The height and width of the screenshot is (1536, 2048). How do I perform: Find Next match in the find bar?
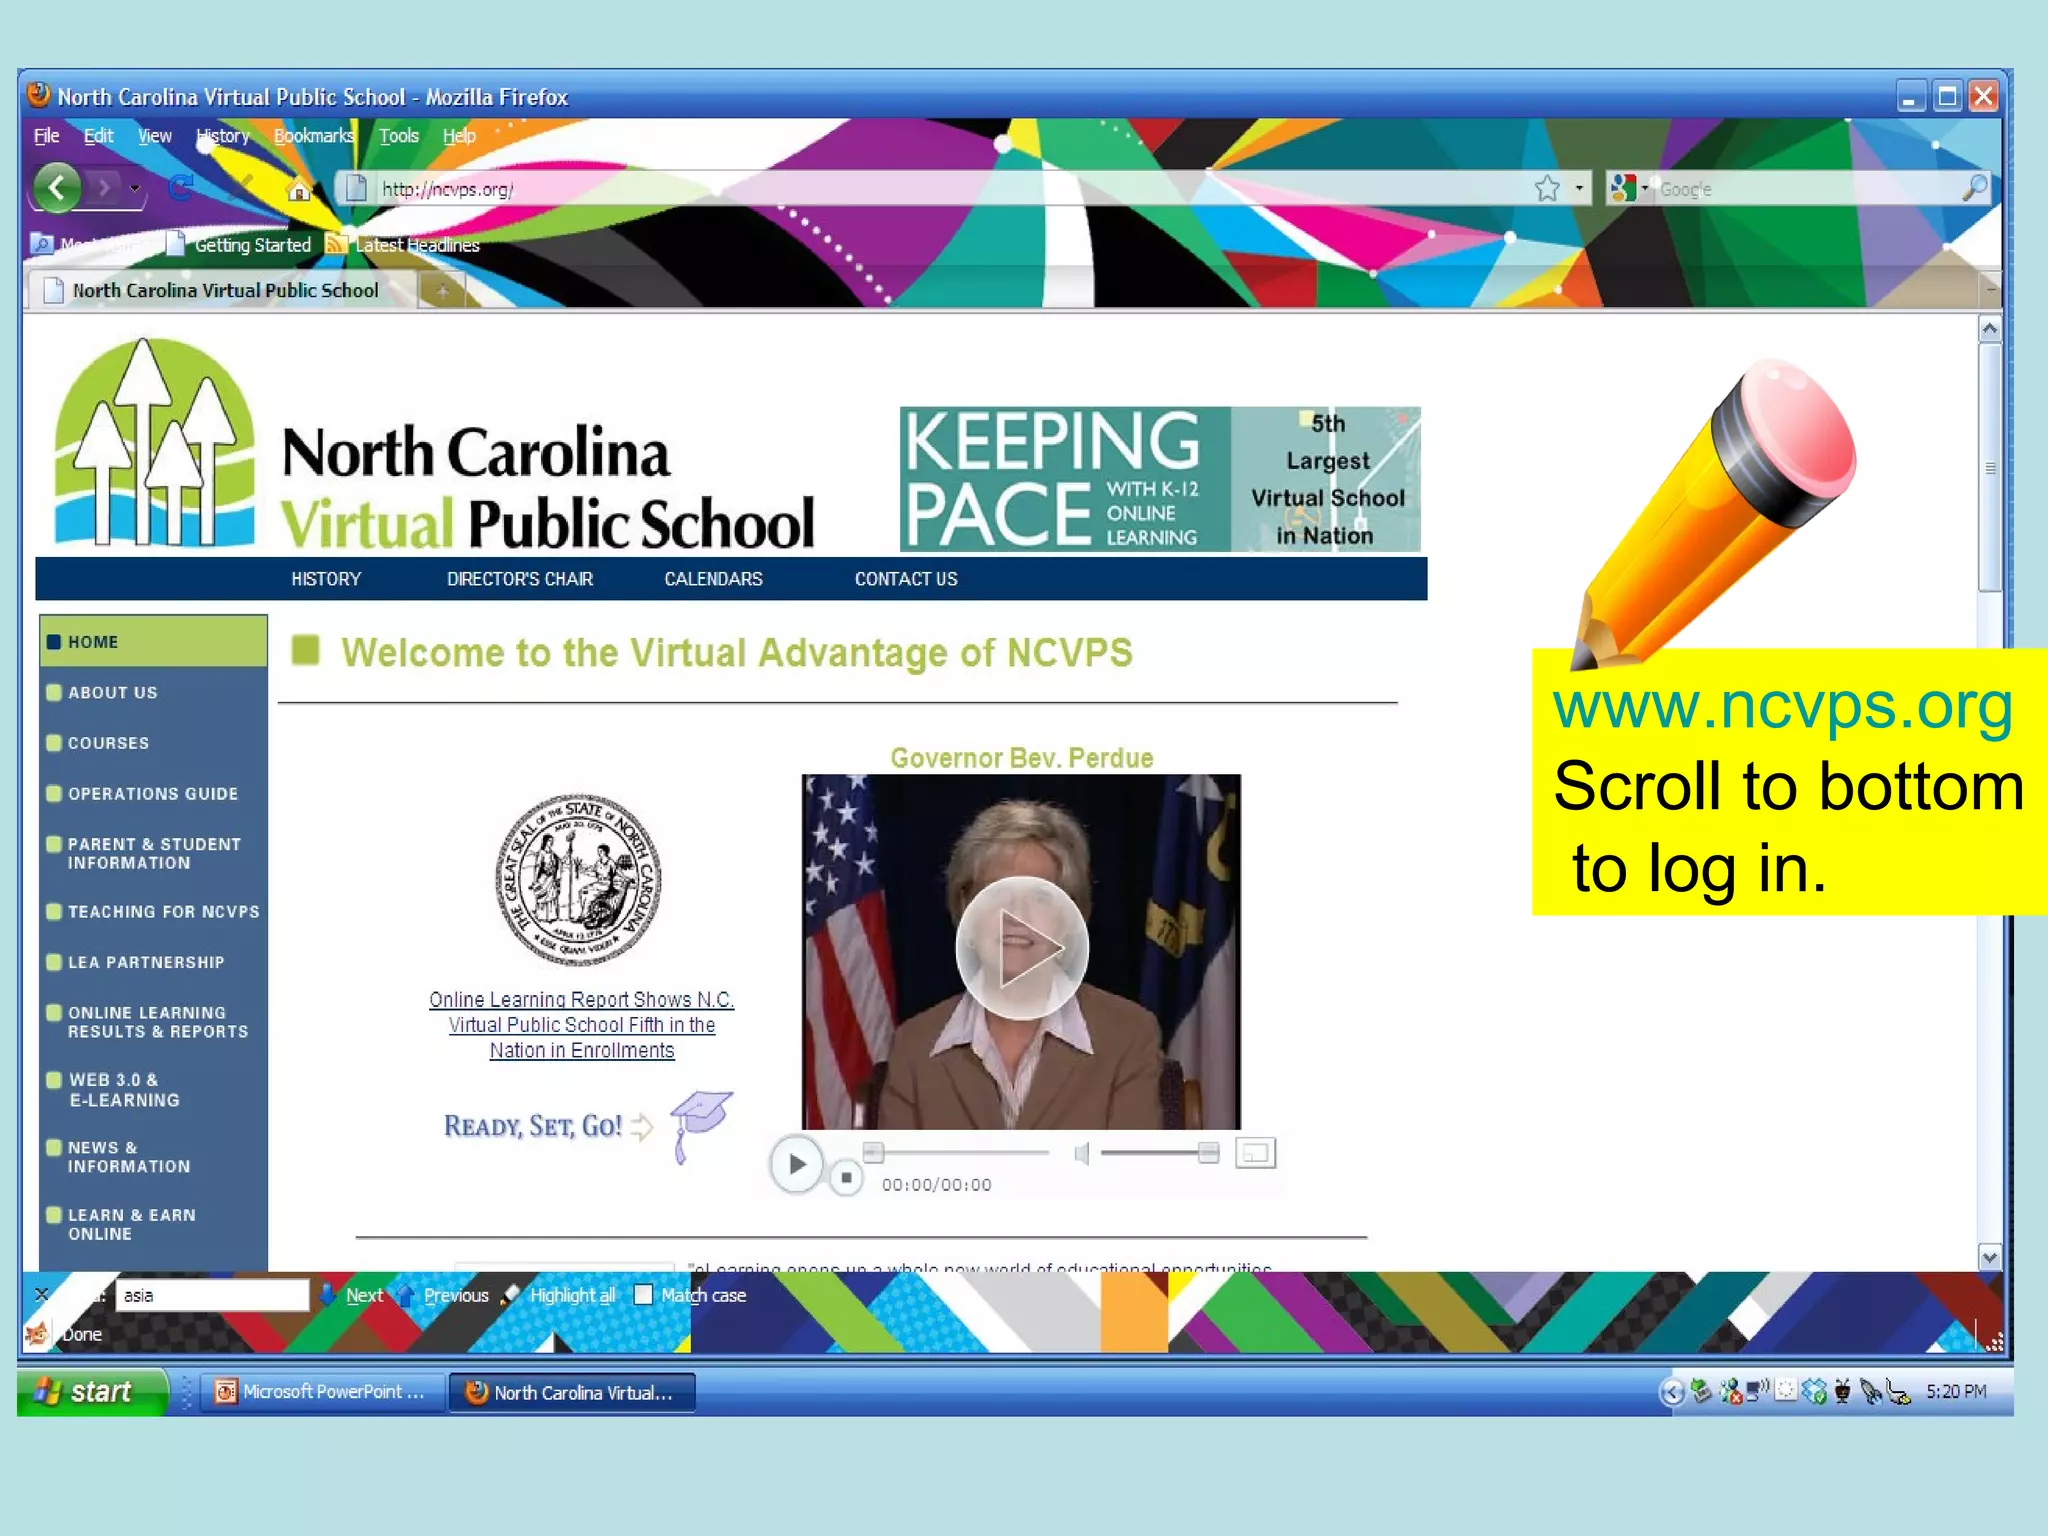click(351, 1295)
